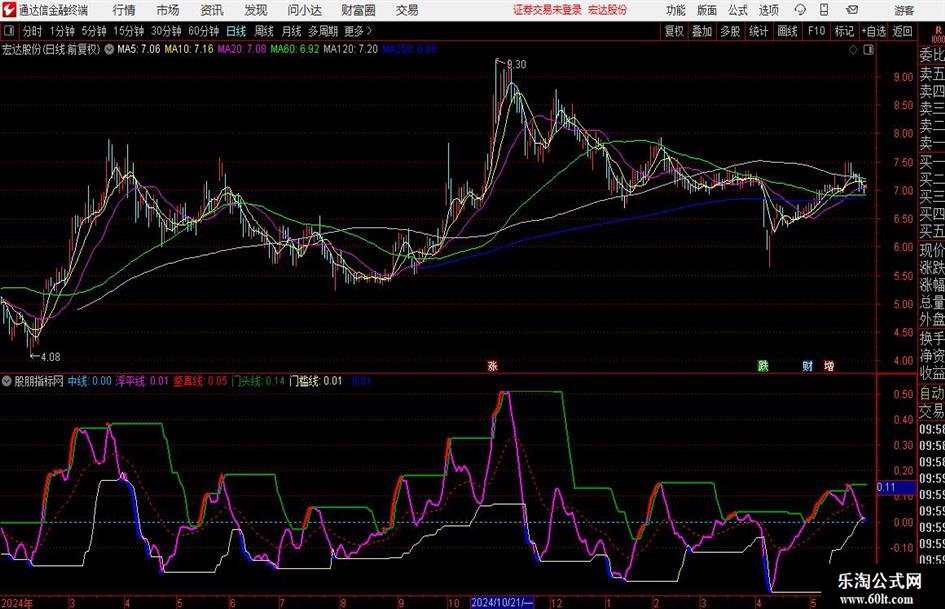Switch to 30分钟 period
Screen dimensions: 945x609
tap(166, 31)
